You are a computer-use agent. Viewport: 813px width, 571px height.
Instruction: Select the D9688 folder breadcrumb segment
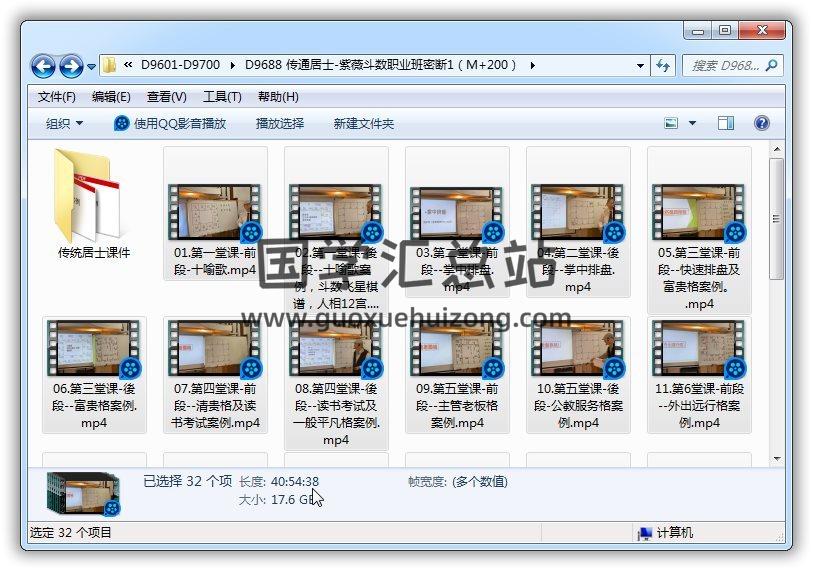click(x=381, y=65)
